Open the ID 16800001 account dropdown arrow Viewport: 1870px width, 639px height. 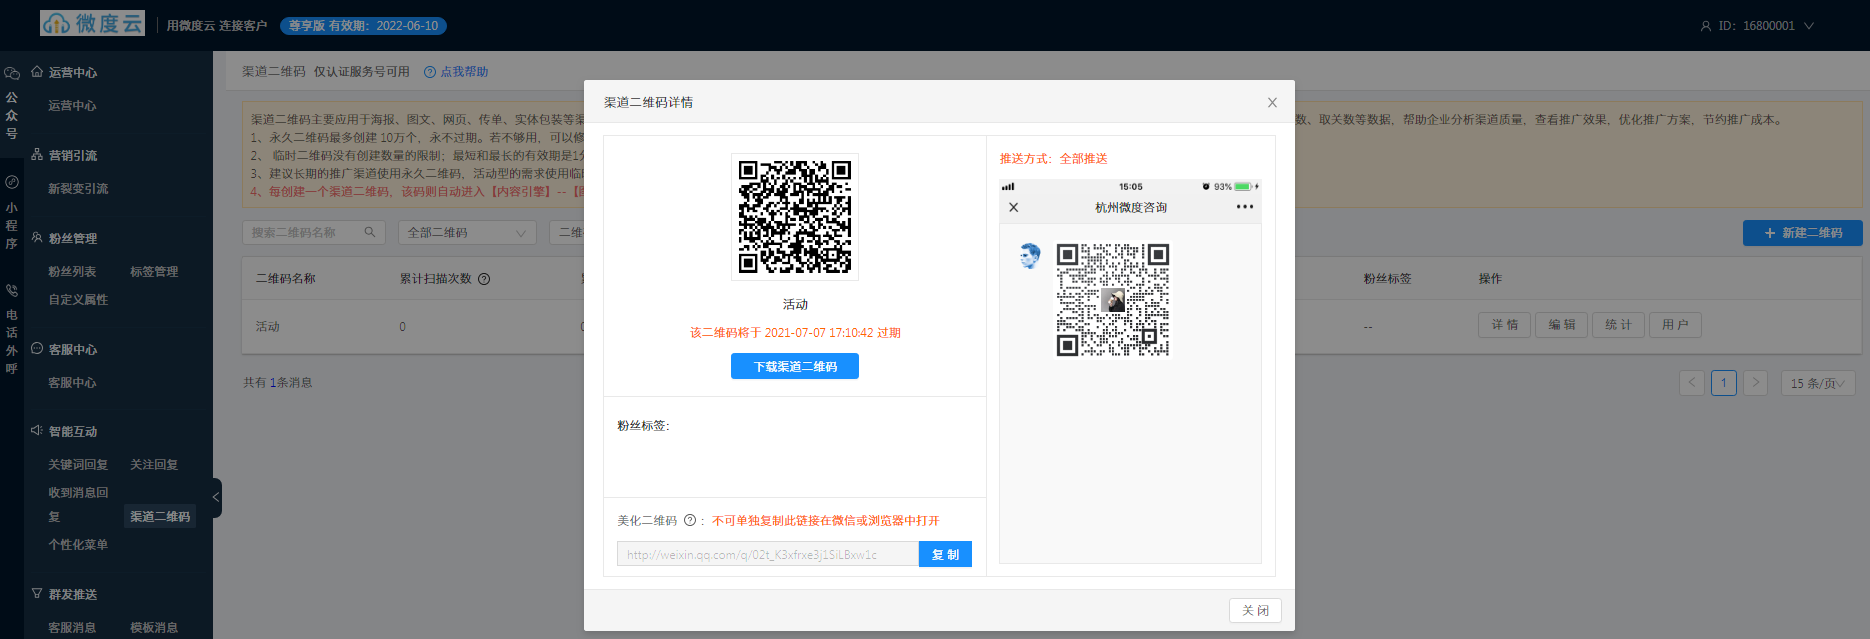pyautogui.click(x=1808, y=26)
